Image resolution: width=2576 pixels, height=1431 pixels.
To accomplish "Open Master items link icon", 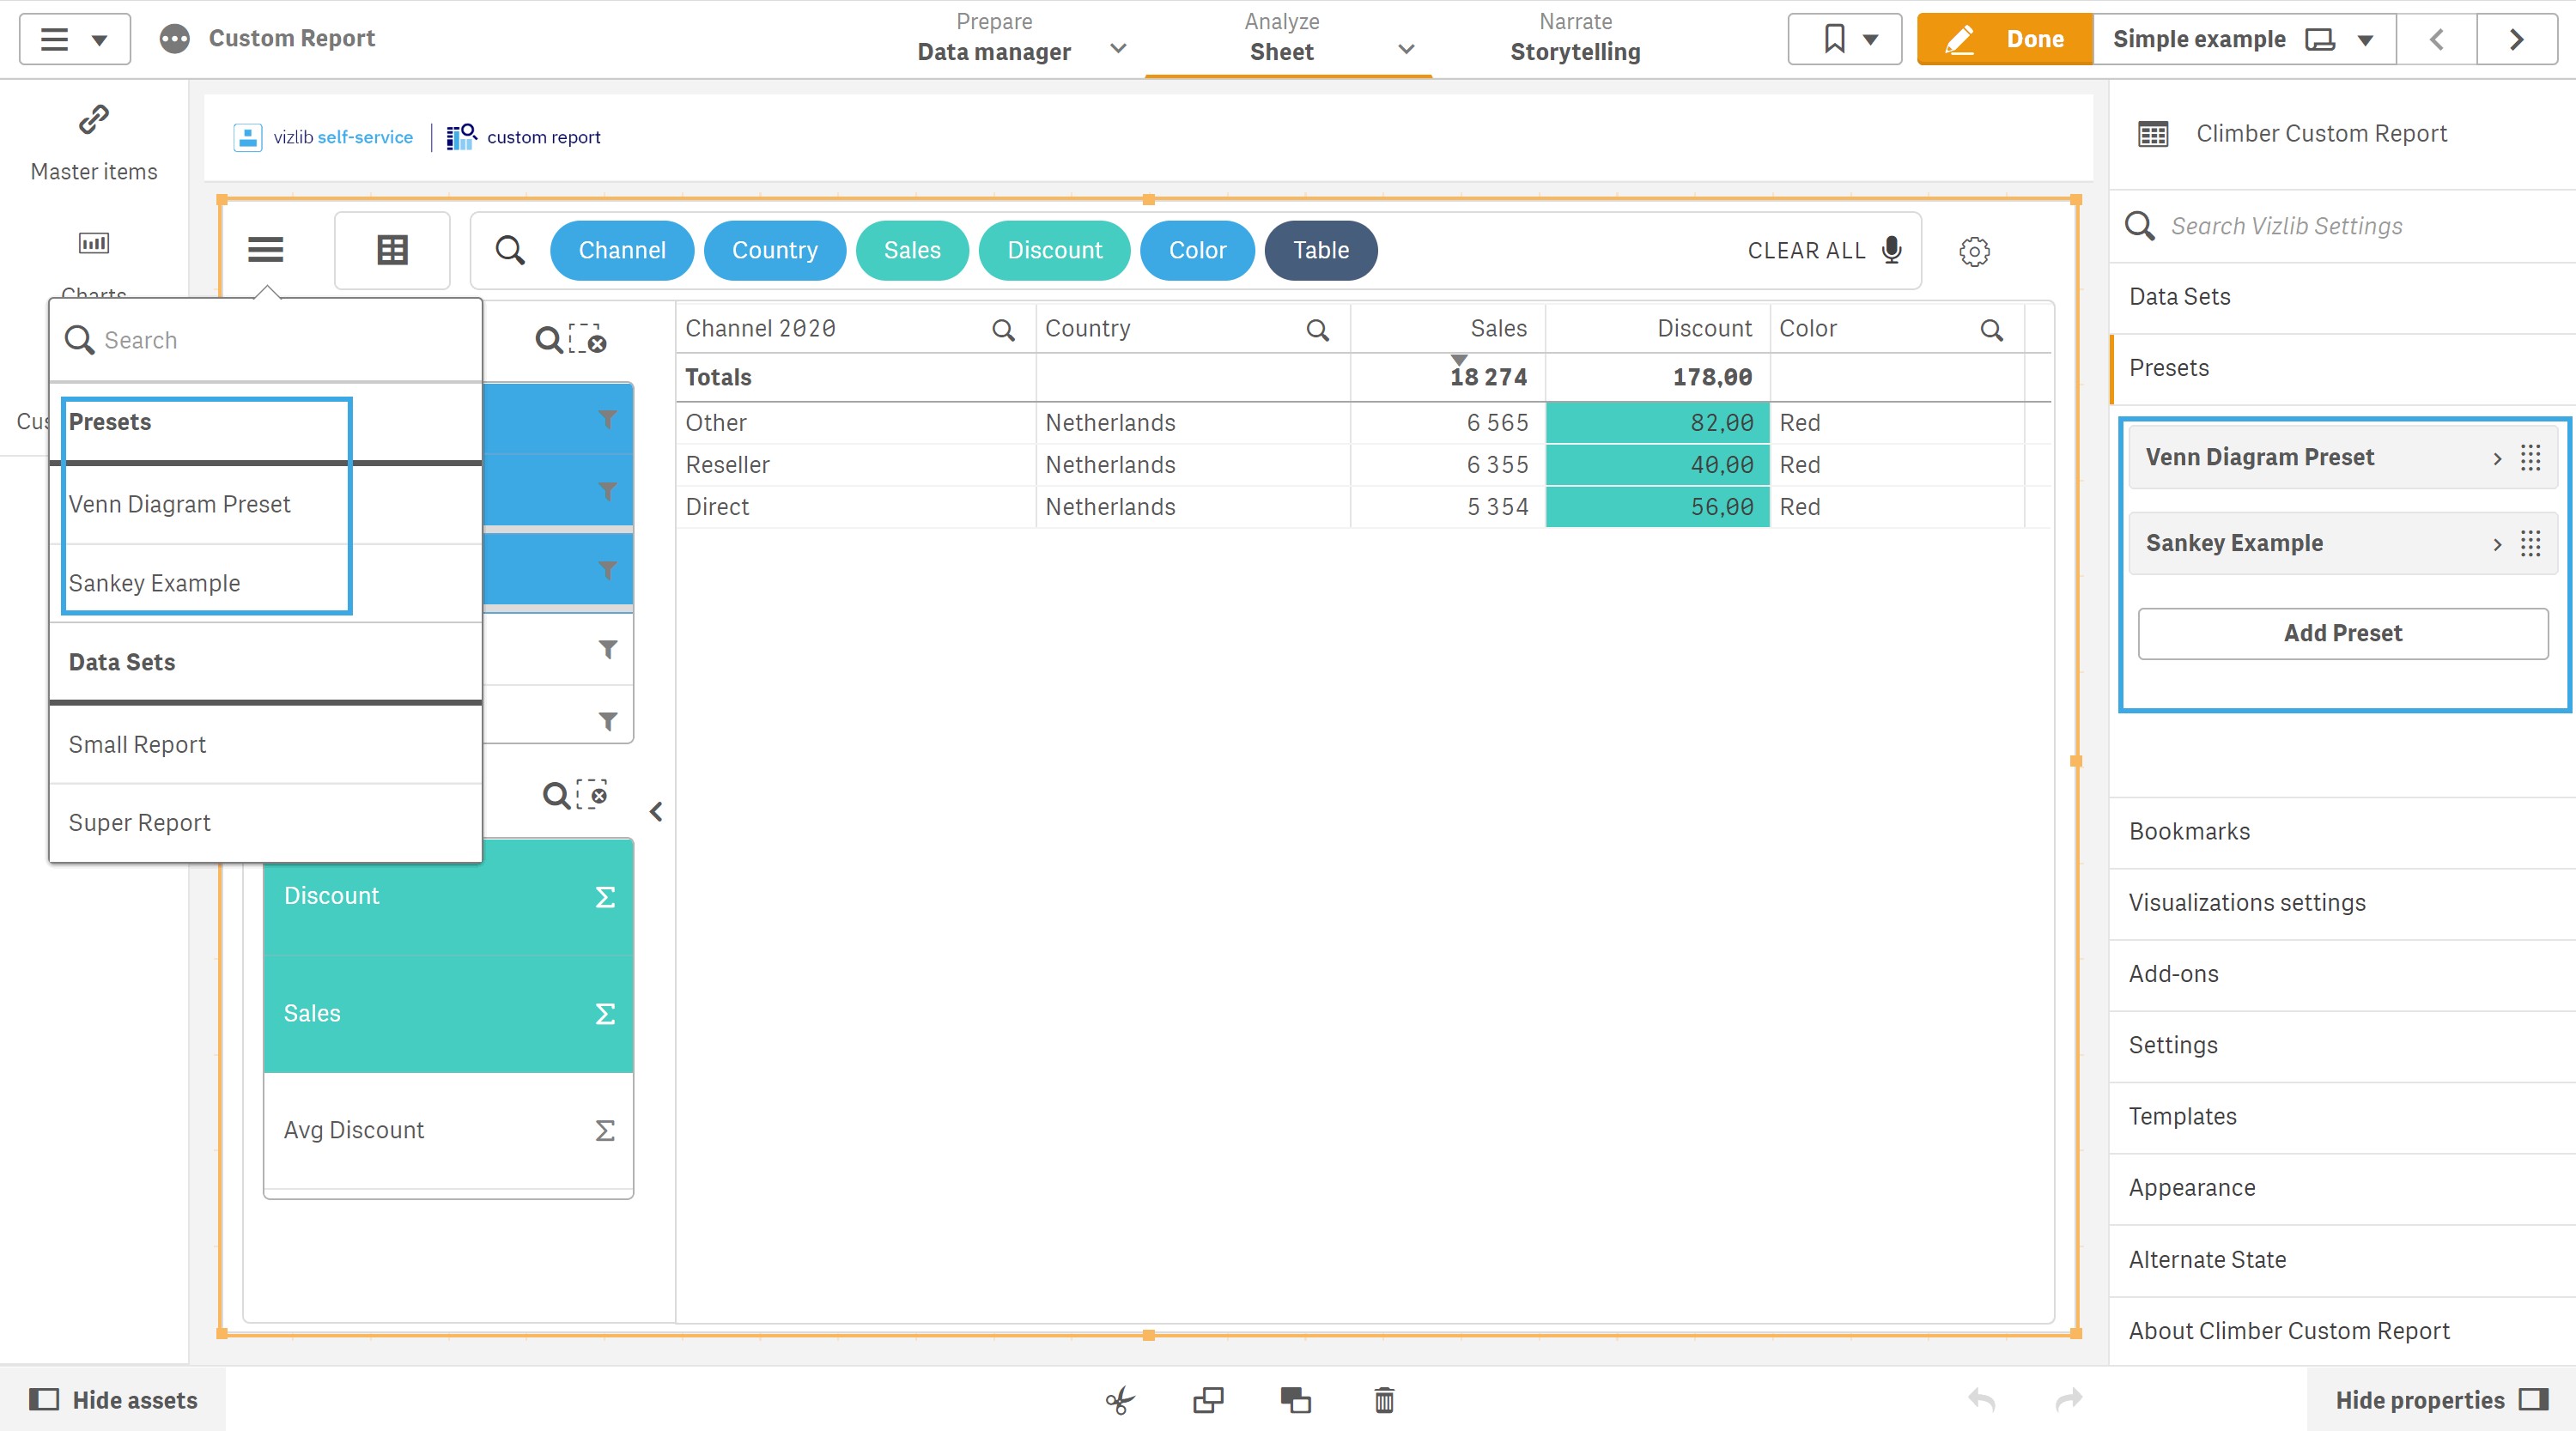I will (94, 120).
